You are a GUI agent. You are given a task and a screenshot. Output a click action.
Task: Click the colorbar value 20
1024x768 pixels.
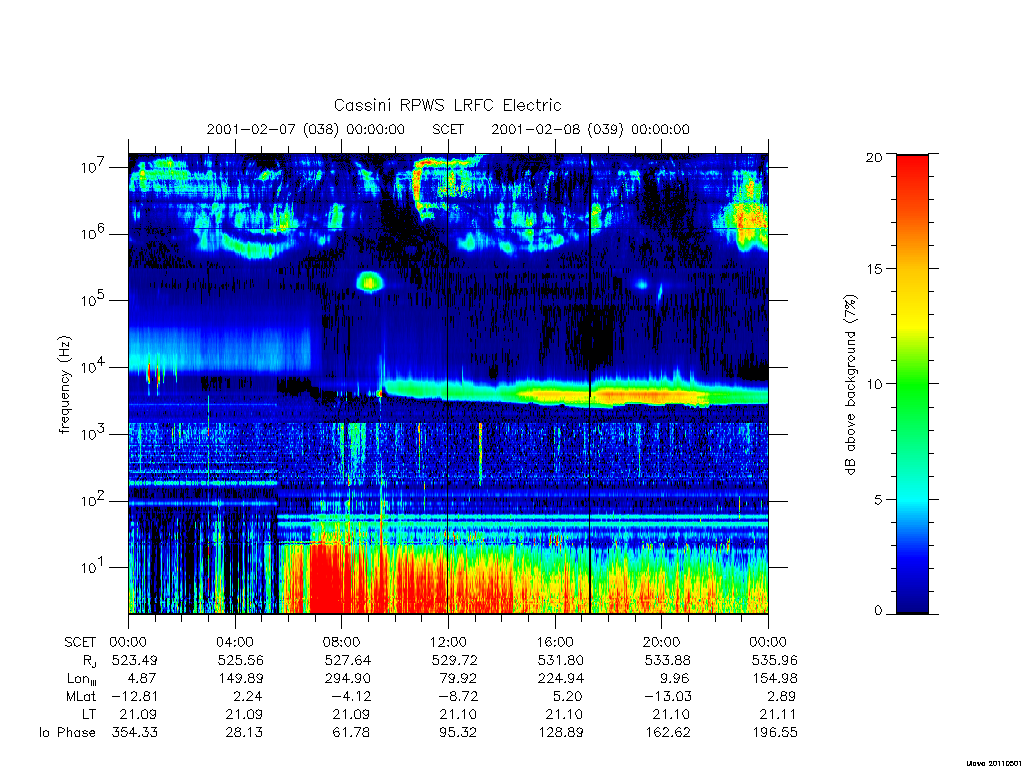point(873,157)
